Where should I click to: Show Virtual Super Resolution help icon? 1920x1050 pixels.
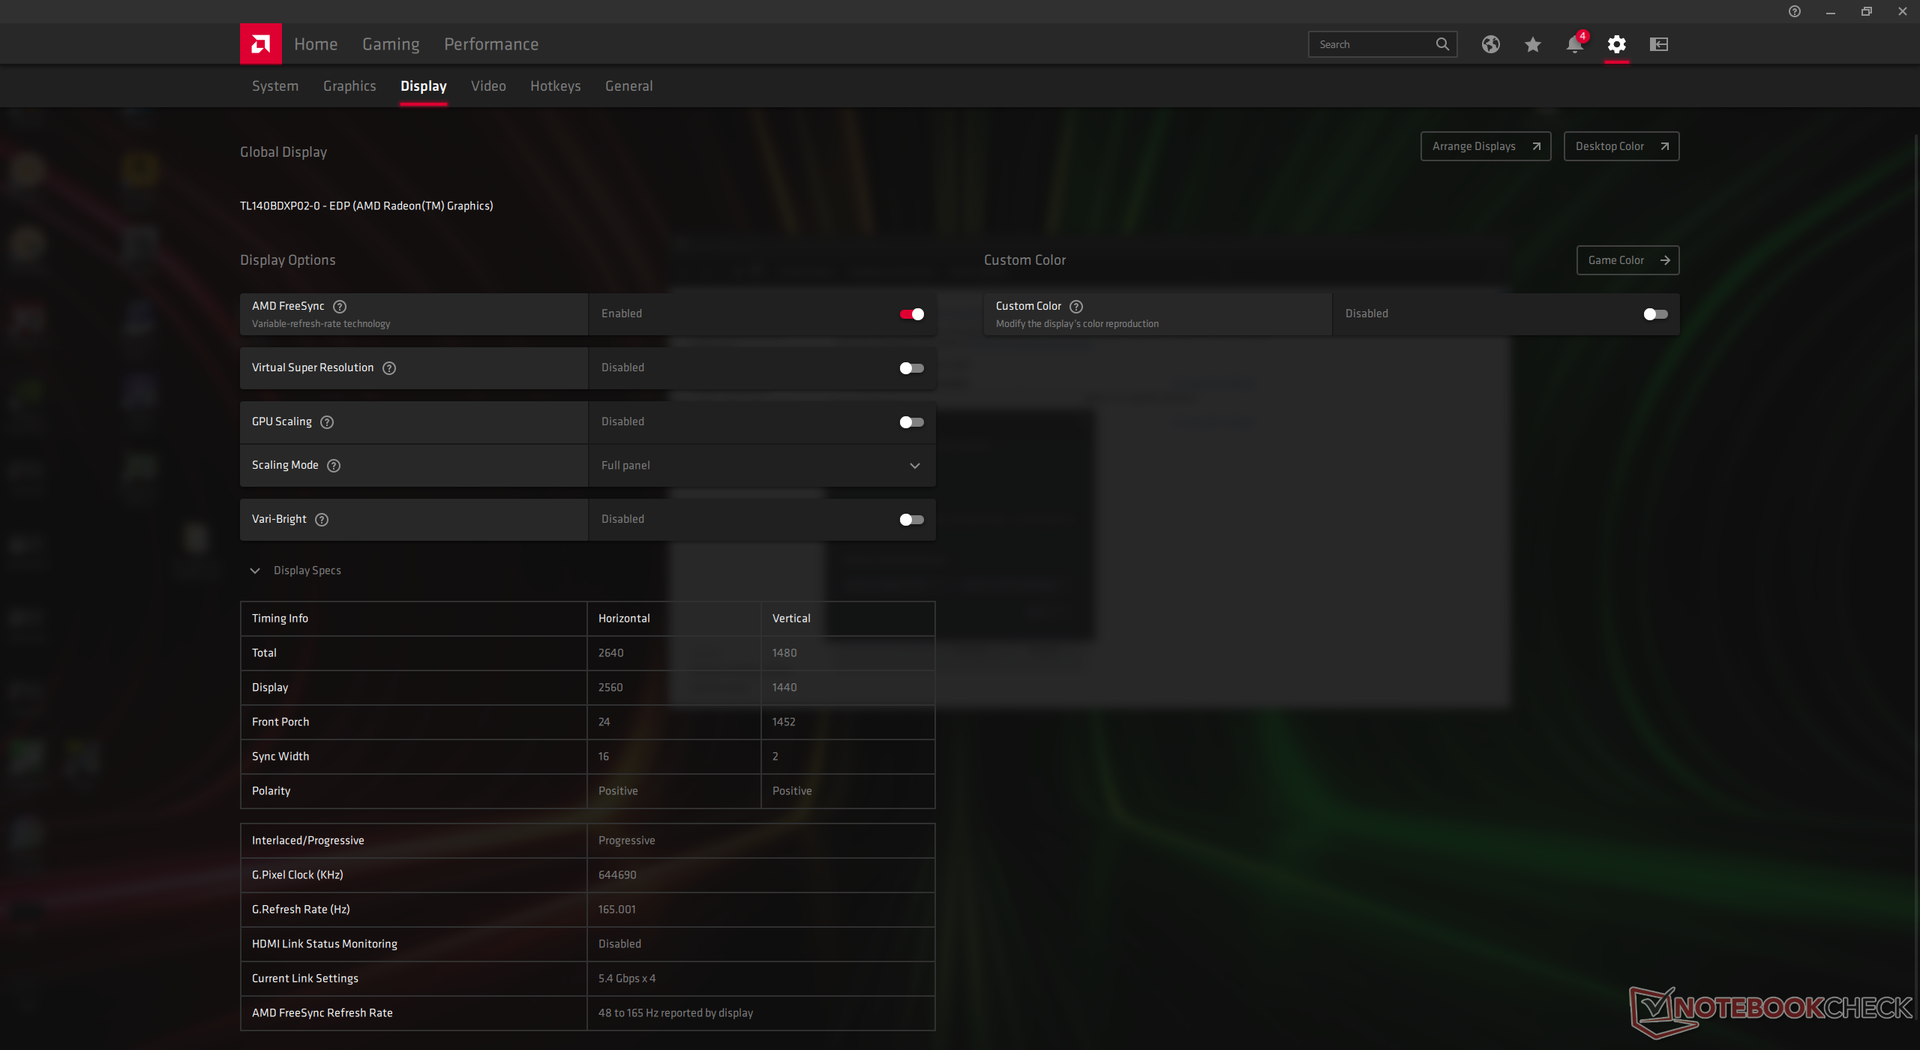pyautogui.click(x=390, y=368)
